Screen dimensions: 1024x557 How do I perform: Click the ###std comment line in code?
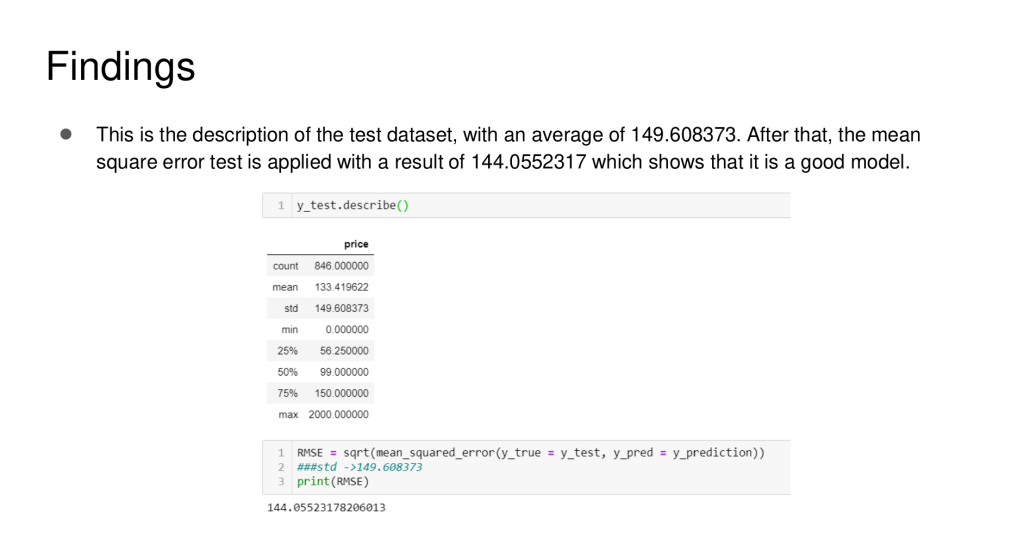point(360,467)
